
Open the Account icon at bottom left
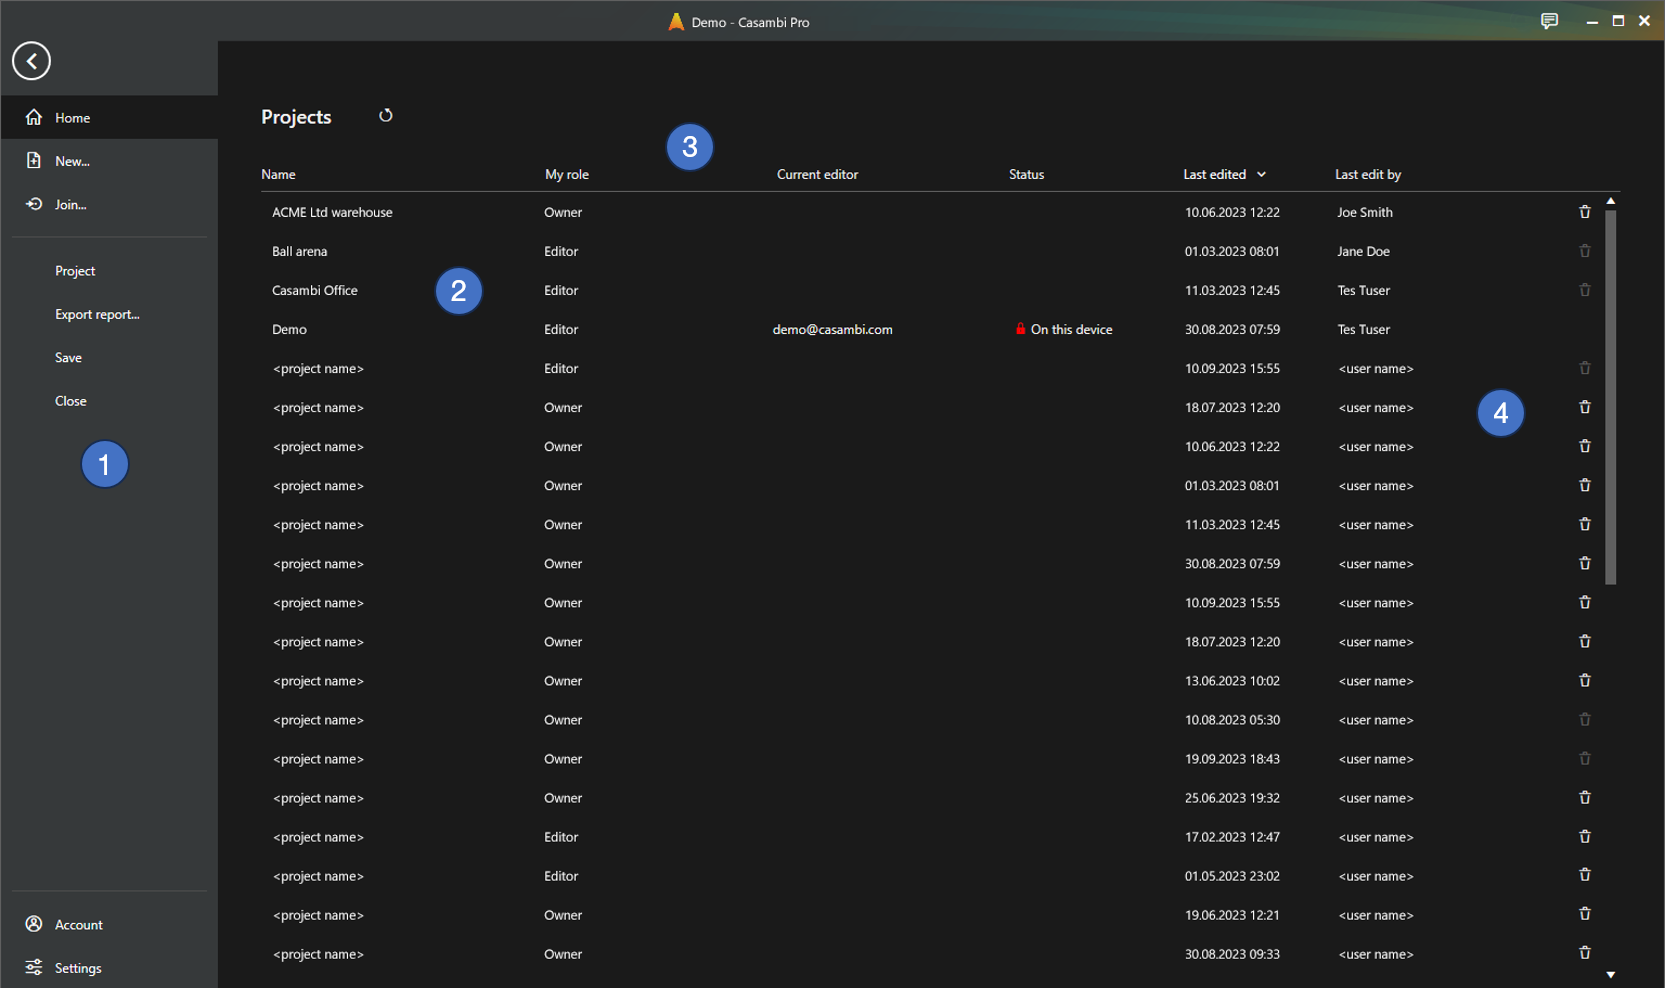[x=35, y=924]
